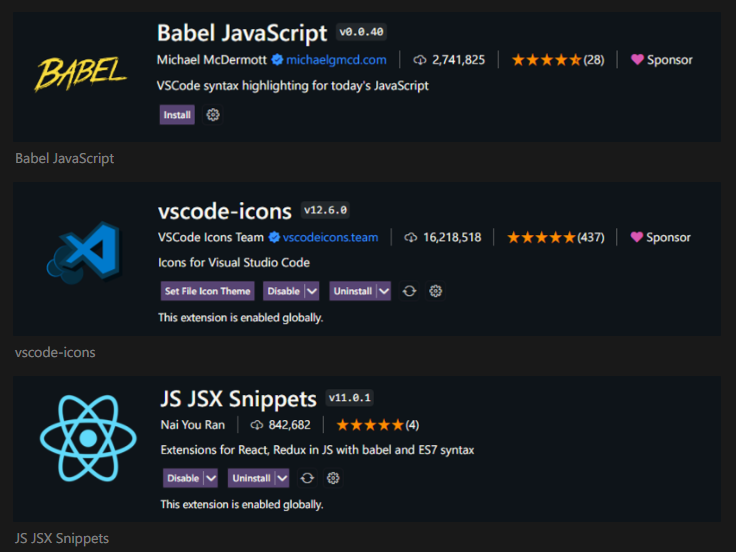The height and width of the screenshot is (552, 736).
Task: Click the Babel logo thumbnail
Action: click(x=81, y=73)
